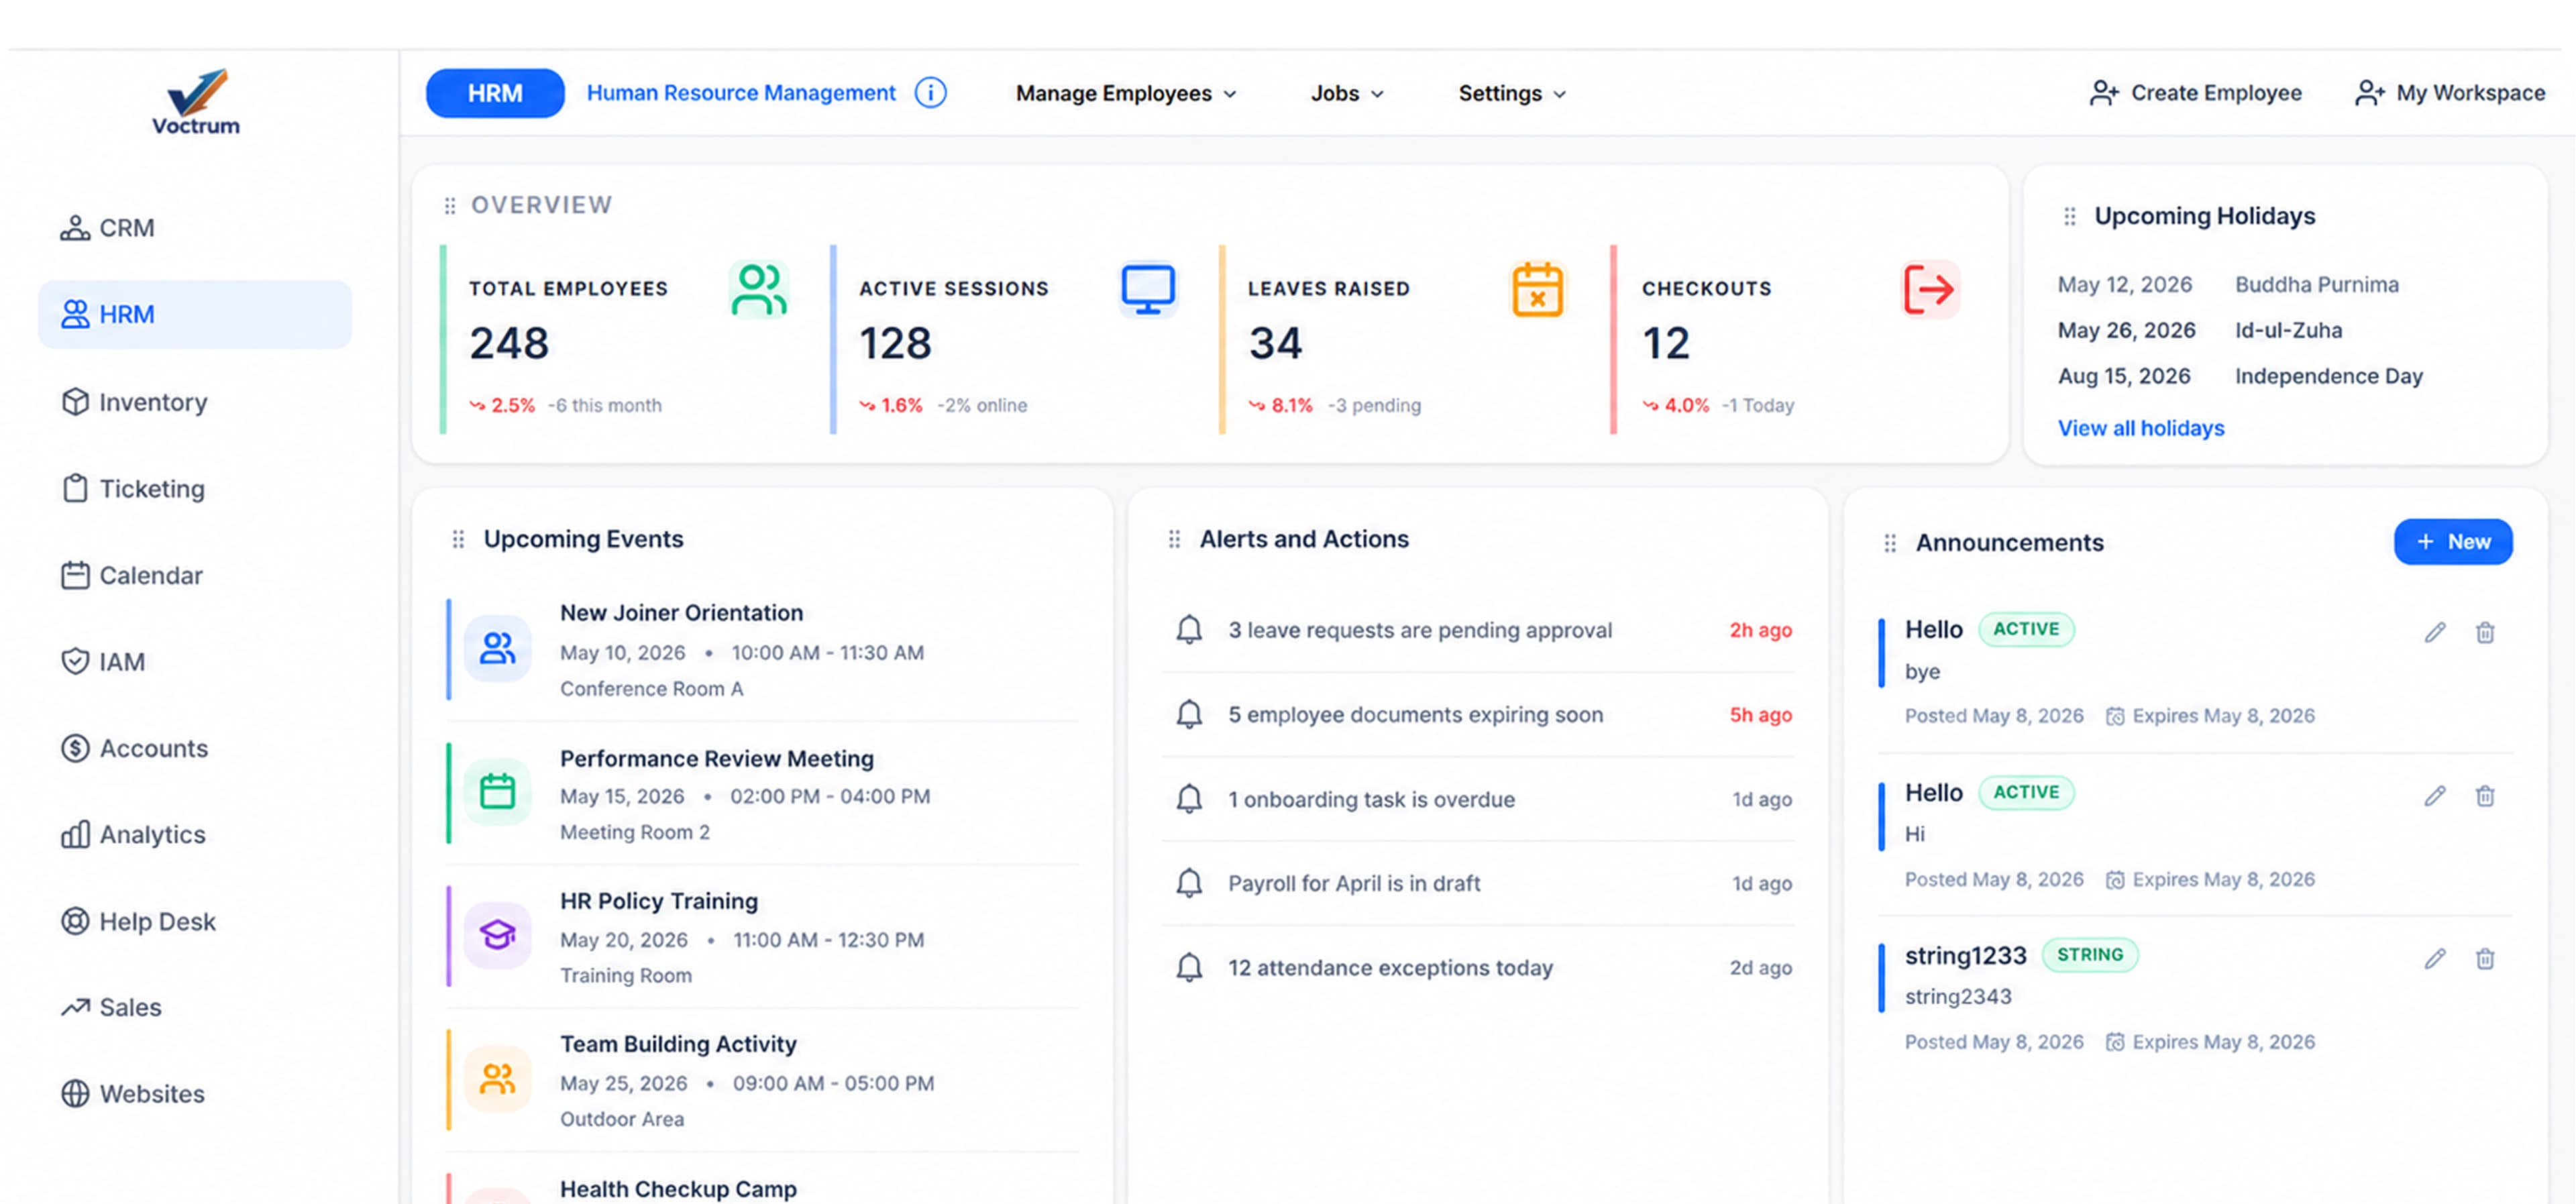Edit the 'Hello Hi' announcement
Screen dimensions: 2576x1204
coord(2435,796)
